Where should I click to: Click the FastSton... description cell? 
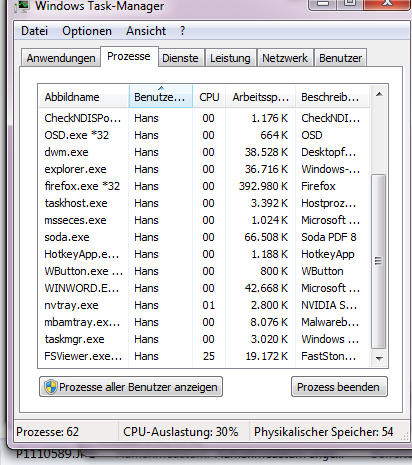[328, 356]
